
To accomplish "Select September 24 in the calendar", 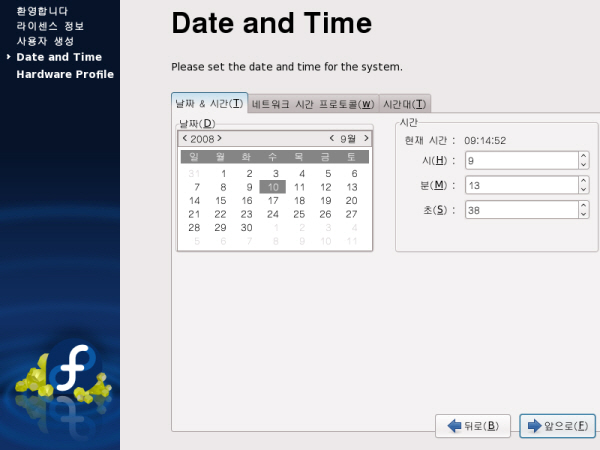I will click(x=273, y=214).
